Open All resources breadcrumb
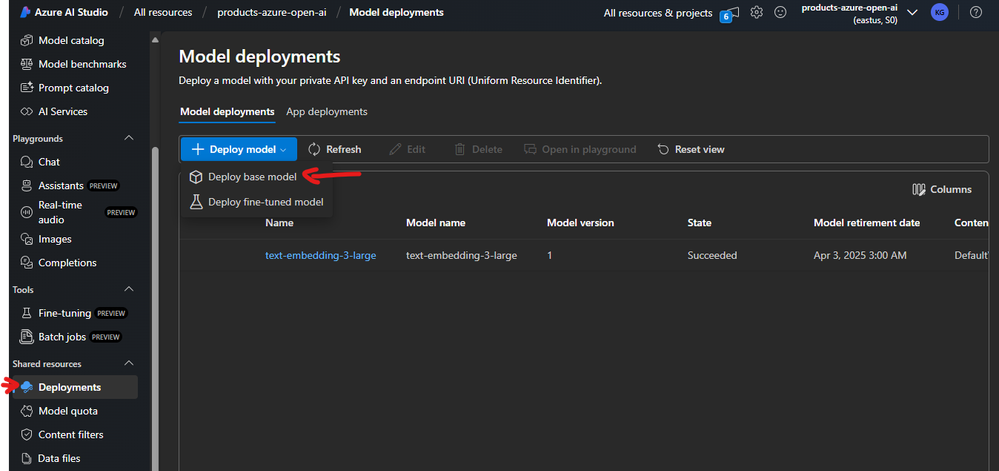Viewport: 999px width, 471px height. pos(163,12)
